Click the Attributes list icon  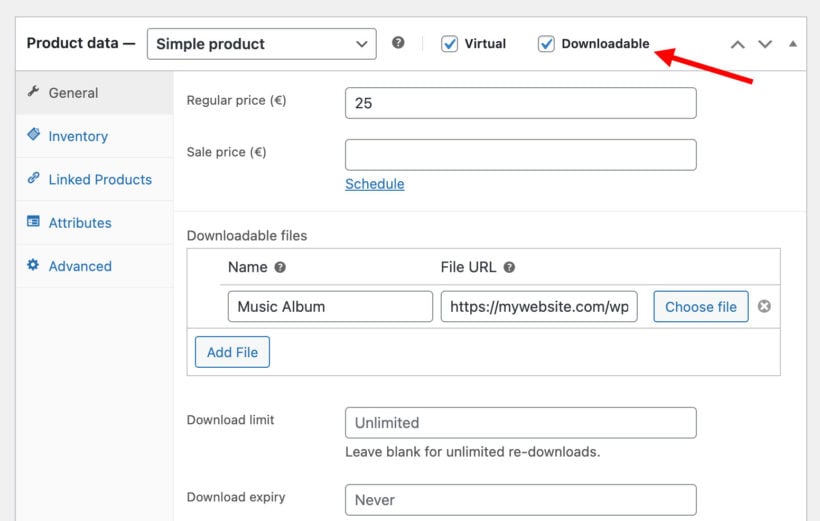[33, 221]
